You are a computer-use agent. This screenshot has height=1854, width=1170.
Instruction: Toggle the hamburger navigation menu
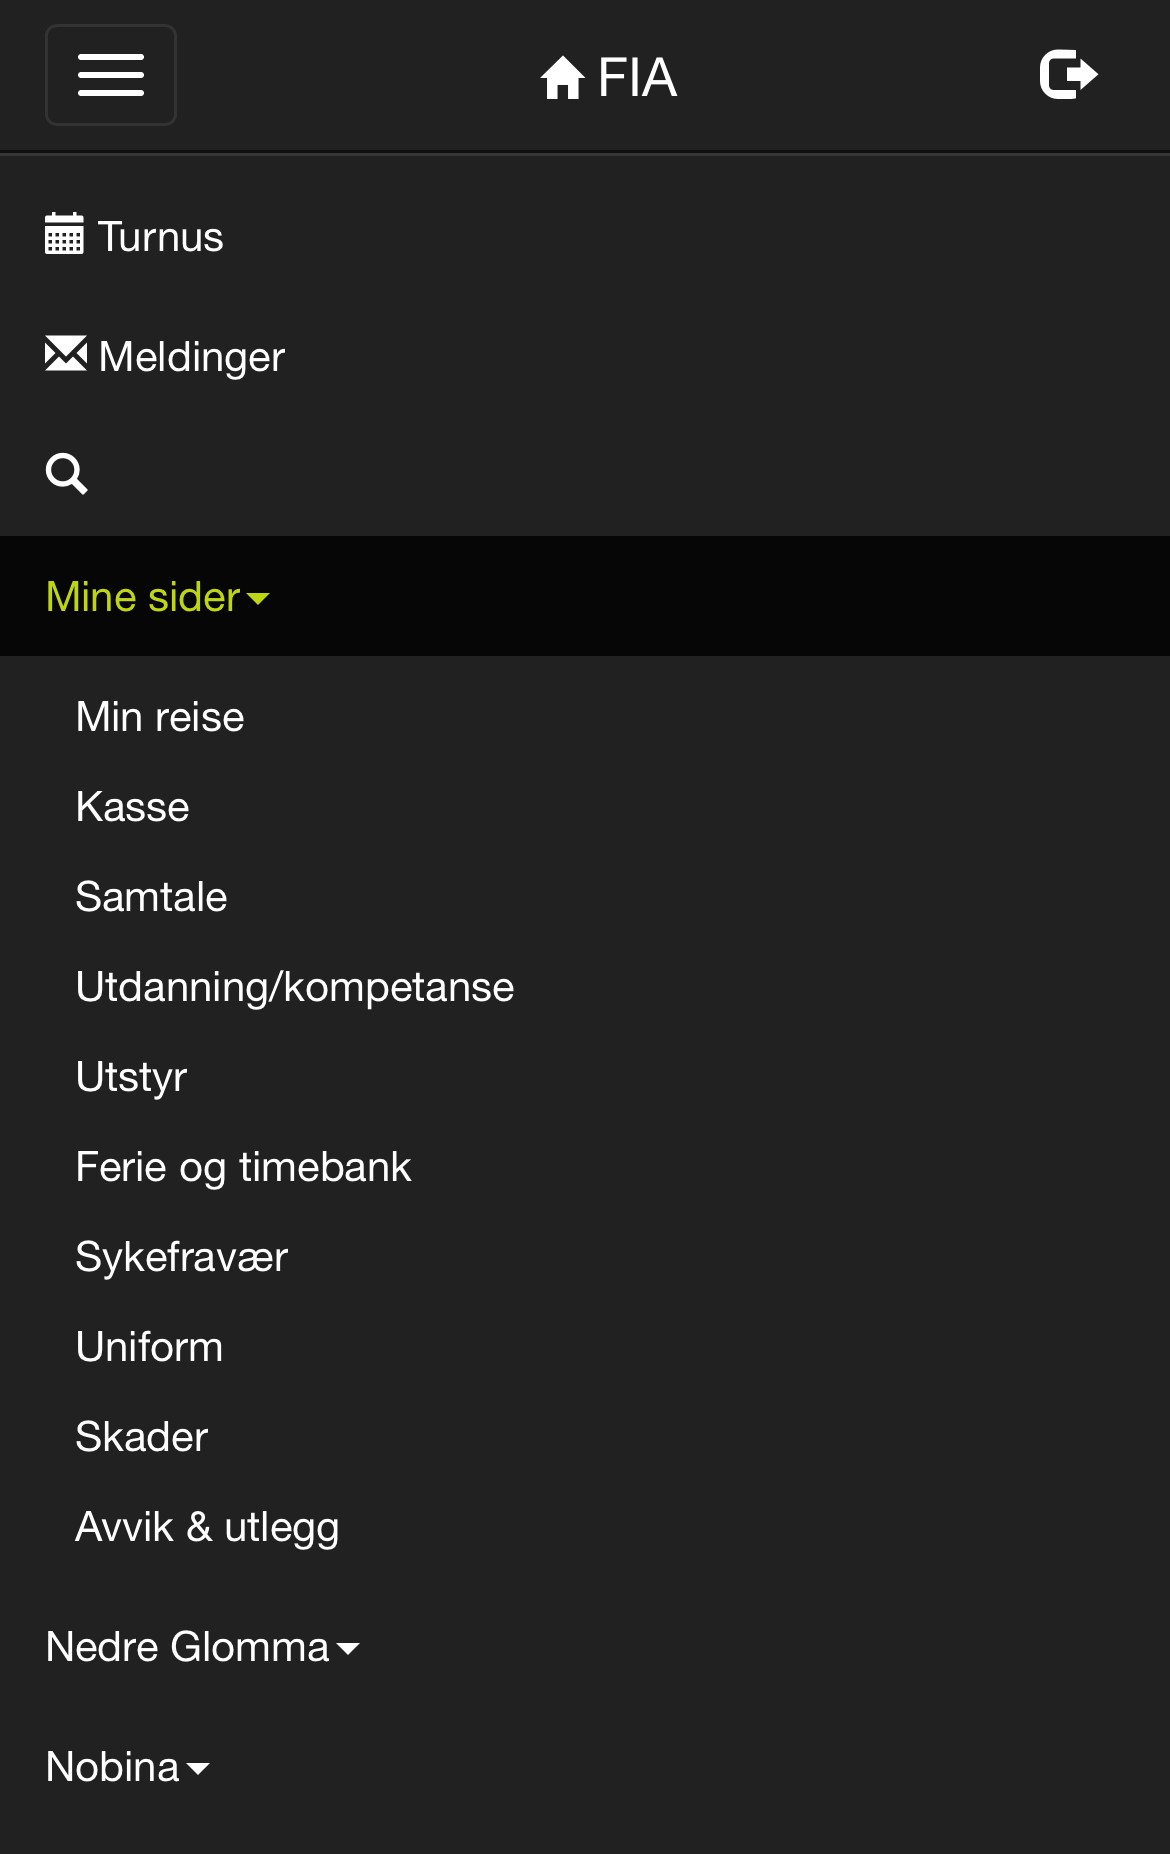[x=111, y=75]
